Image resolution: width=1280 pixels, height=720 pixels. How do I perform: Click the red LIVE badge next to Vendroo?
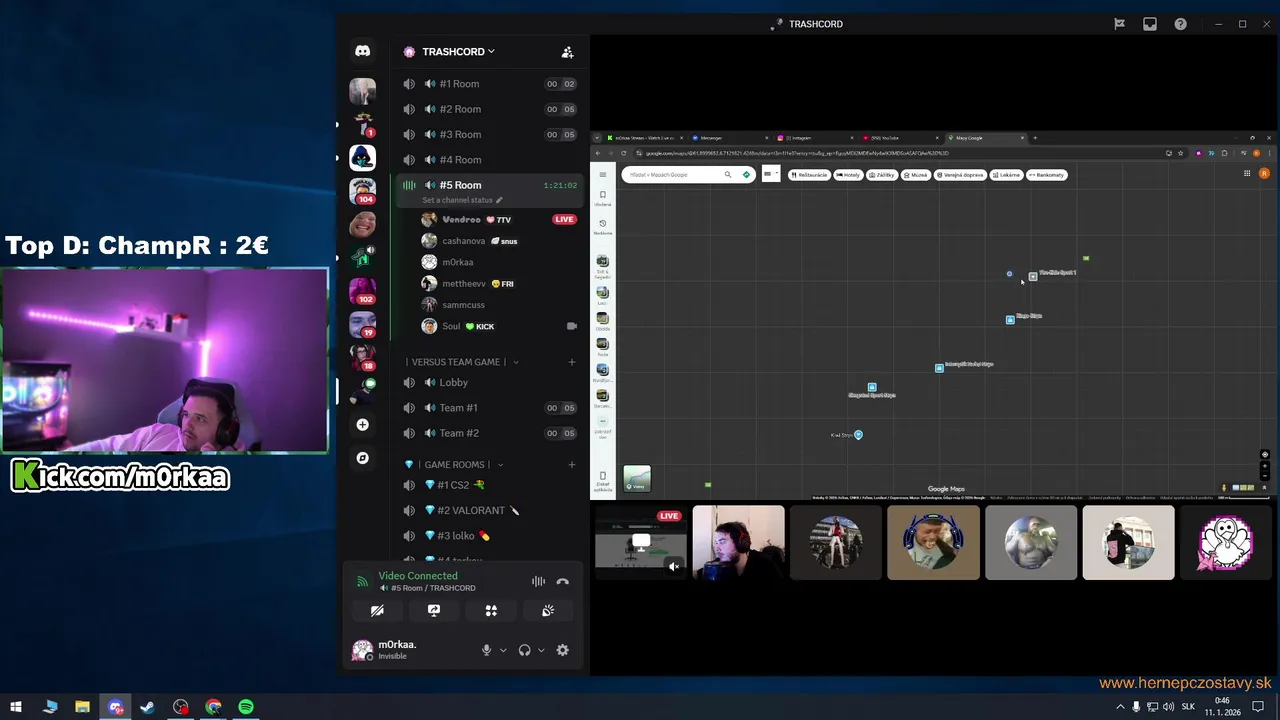(564, 219)
